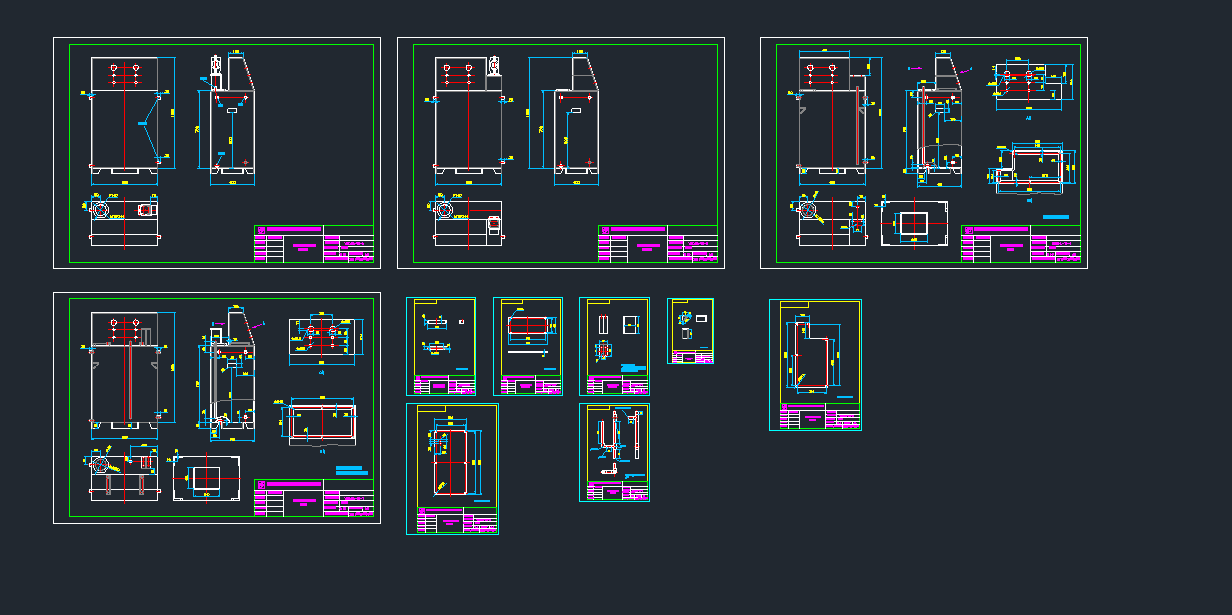
Task: Select the red rectangular detail view in bottom-left sheet
Action: click(x=322, y=423)
